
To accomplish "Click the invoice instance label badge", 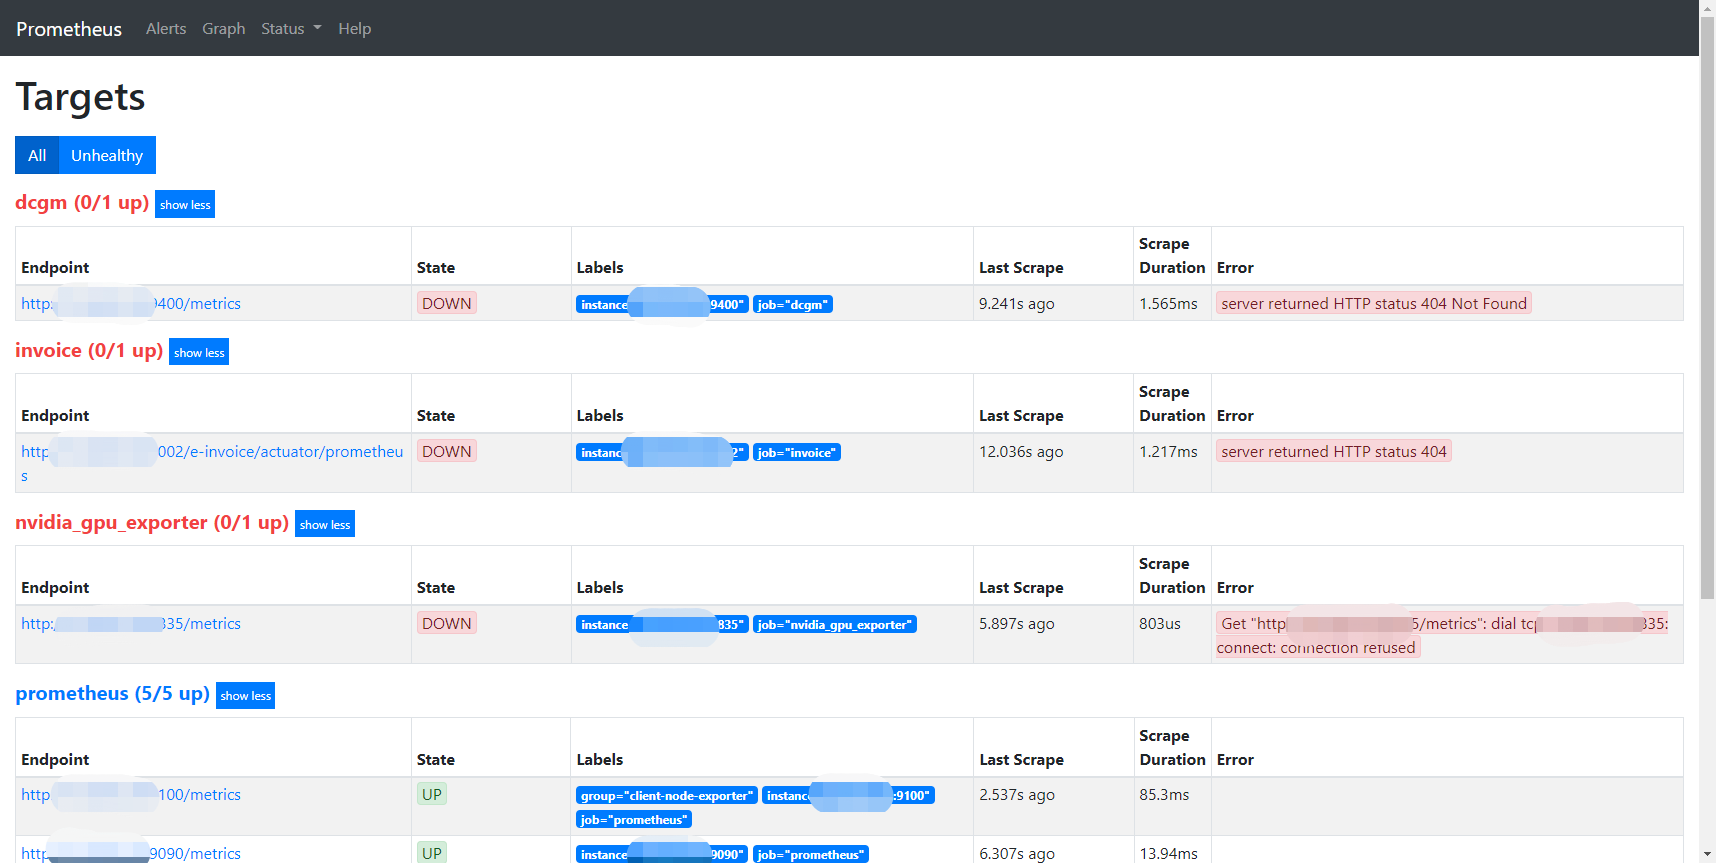I will click(x=662, y=452).
